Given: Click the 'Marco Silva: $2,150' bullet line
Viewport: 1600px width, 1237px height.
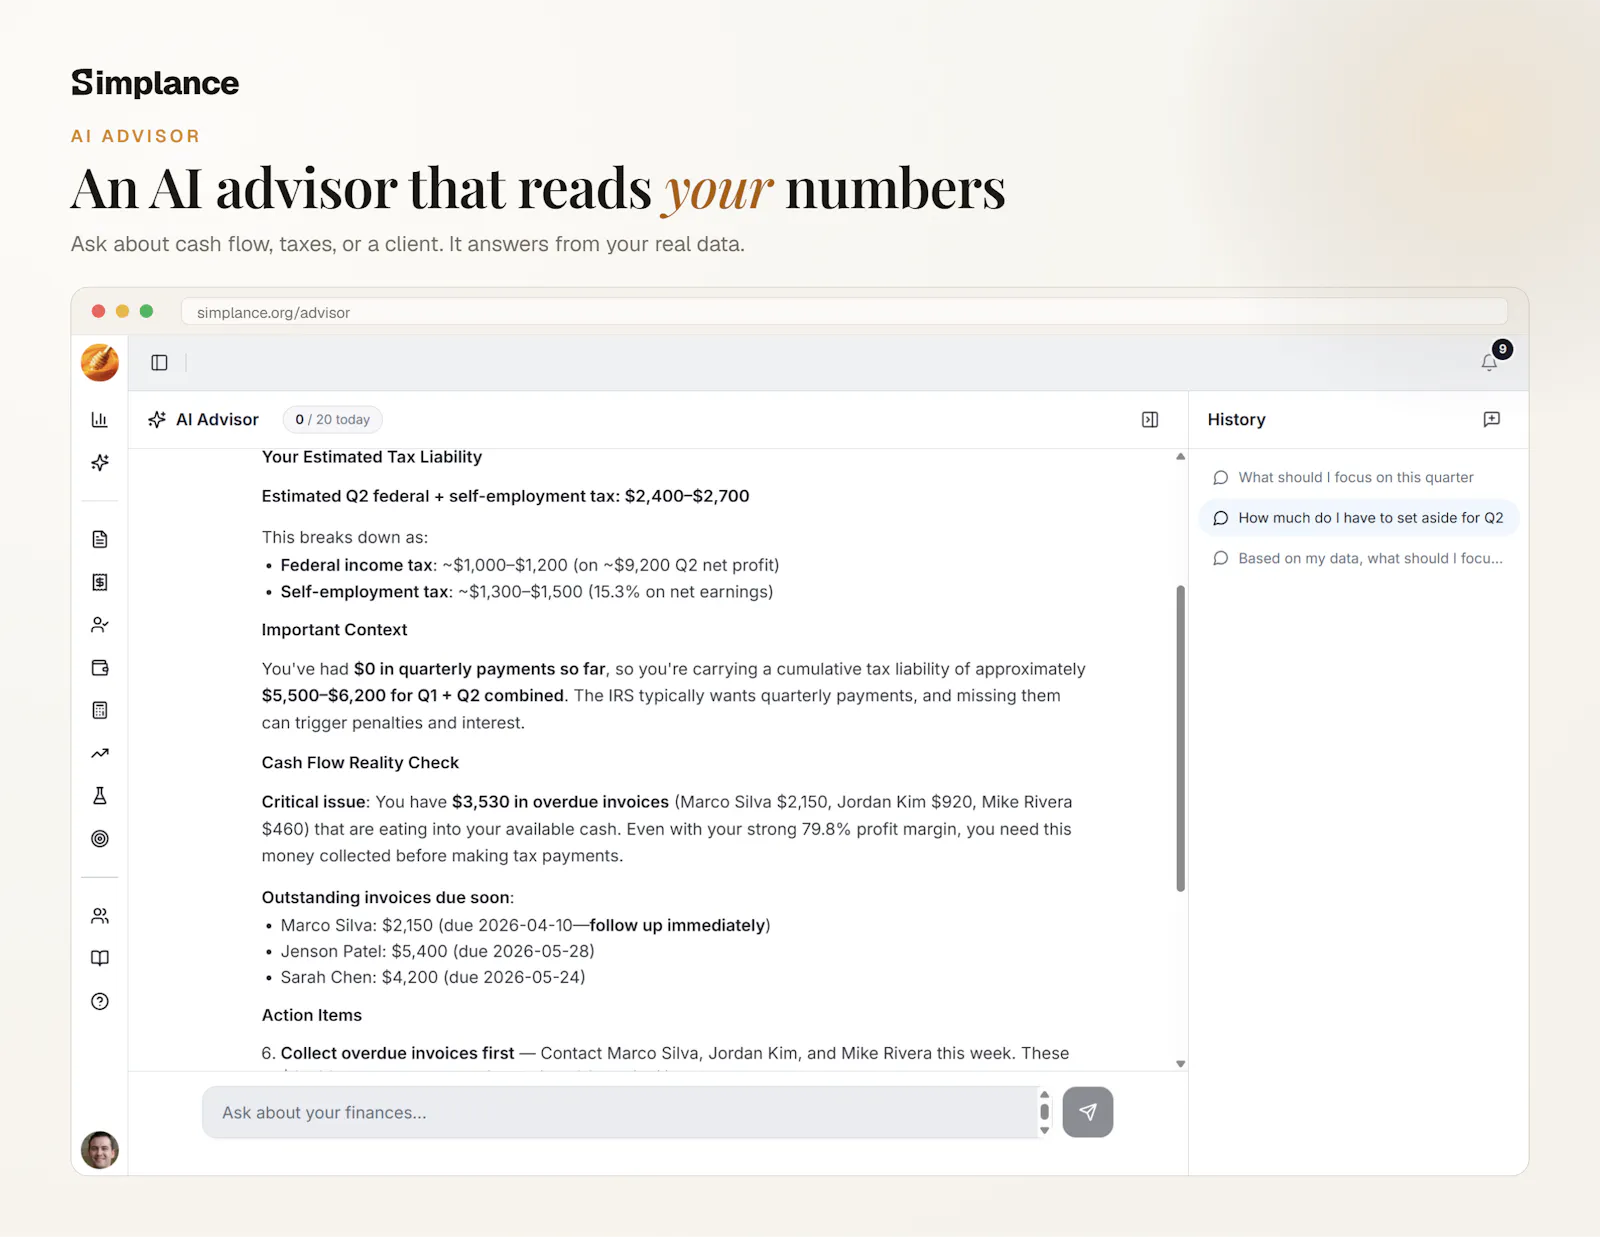Looking at the screenshot, I should 525,925.
